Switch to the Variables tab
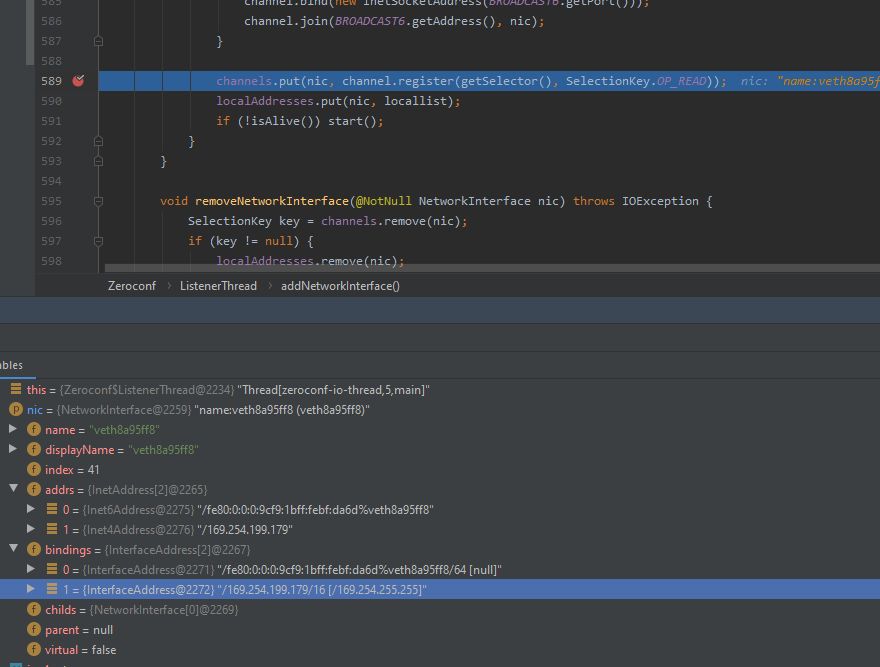This screenshot has height=667, width=880. pos(10,364)
